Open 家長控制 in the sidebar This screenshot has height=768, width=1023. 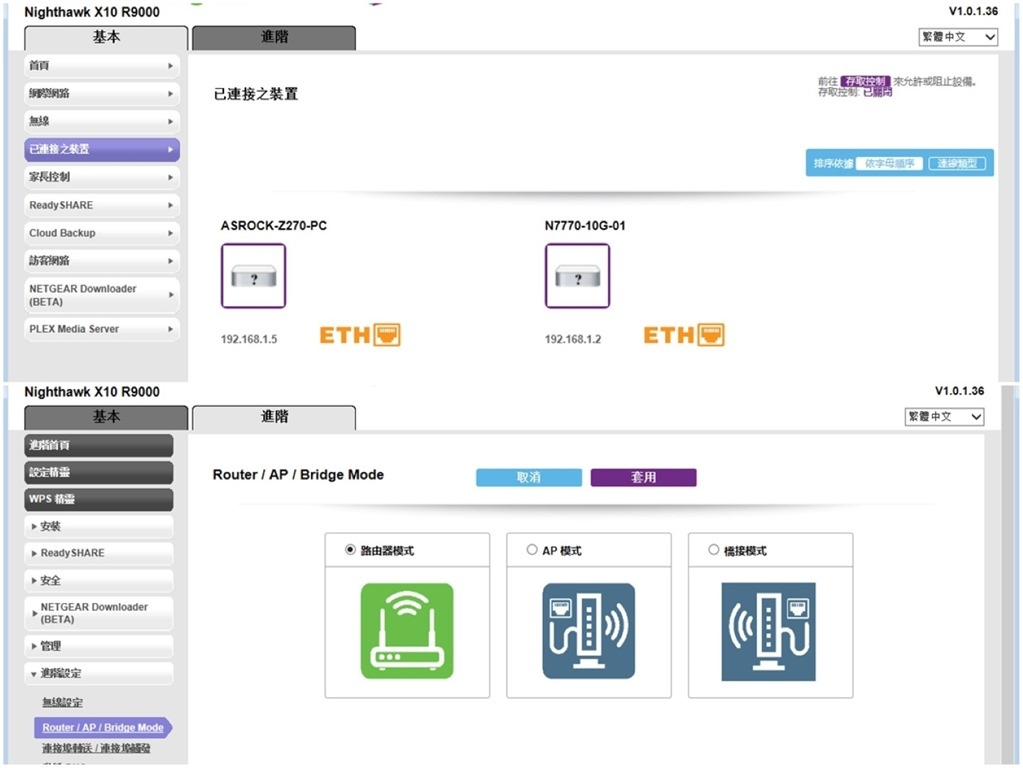pos(102,177)
